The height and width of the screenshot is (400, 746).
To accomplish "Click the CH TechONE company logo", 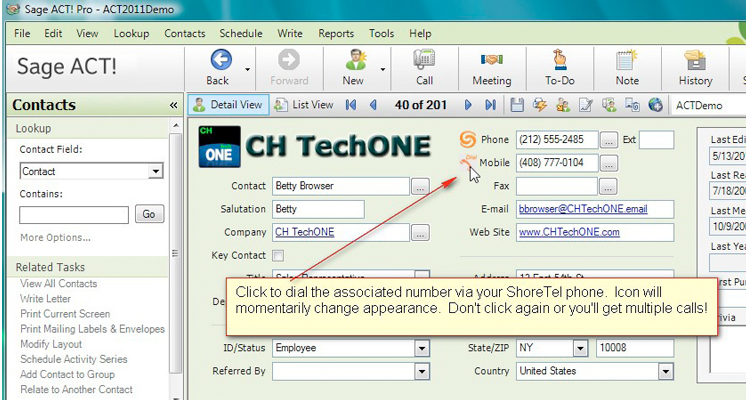I will pyautogui.click(x=219, y=146).
